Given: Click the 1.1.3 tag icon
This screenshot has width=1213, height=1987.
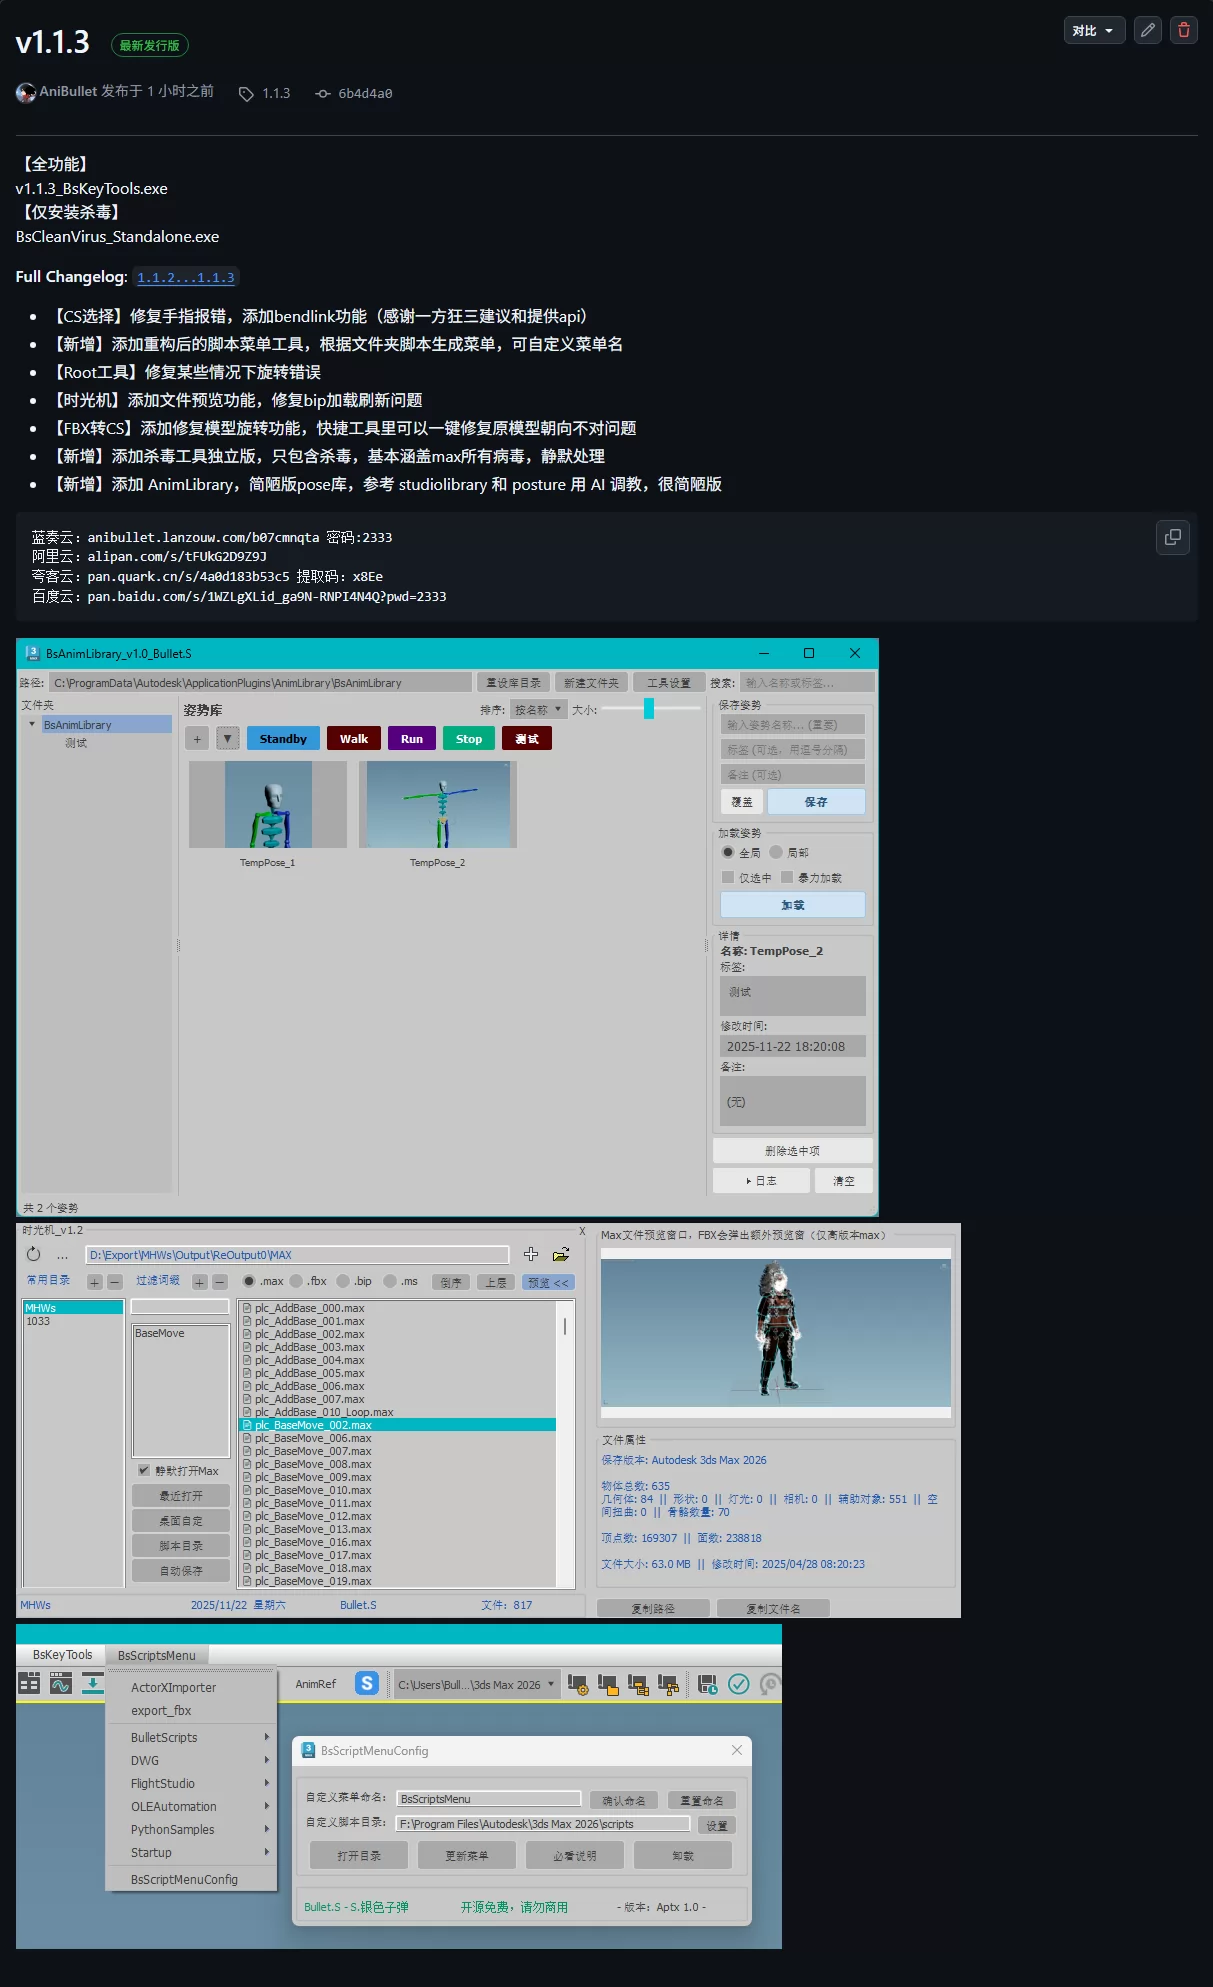Looking at the screenshot, I should 246,94.
